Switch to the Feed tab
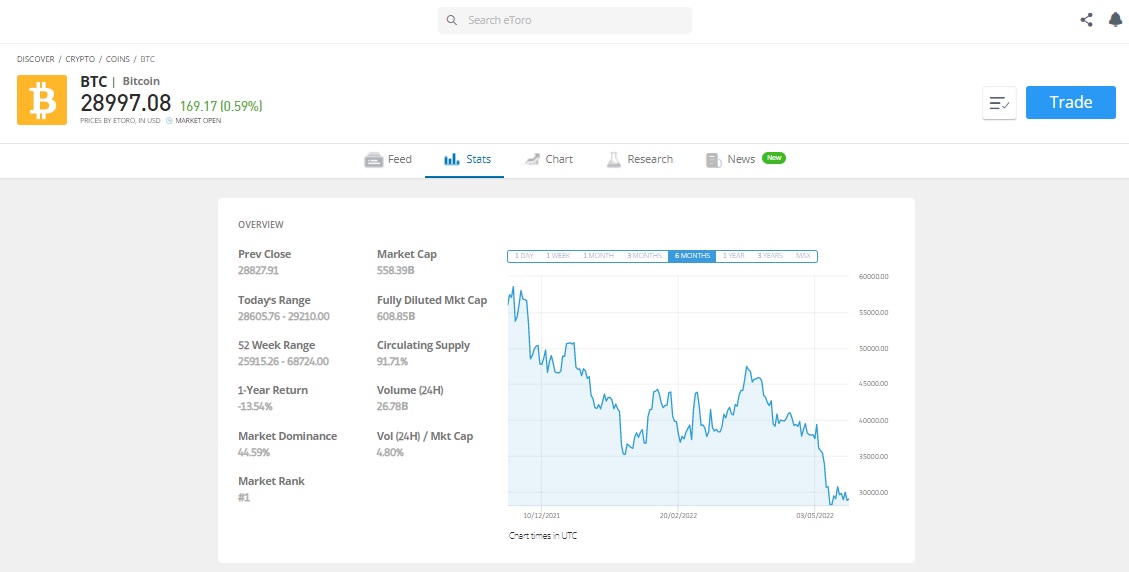The width and height of the screenshot is (1129, 572). (x=388, y=159)
